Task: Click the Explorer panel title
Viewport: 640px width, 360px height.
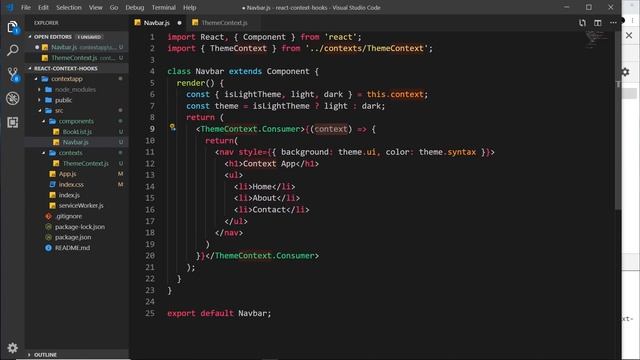Action: (x=46, y=23)
